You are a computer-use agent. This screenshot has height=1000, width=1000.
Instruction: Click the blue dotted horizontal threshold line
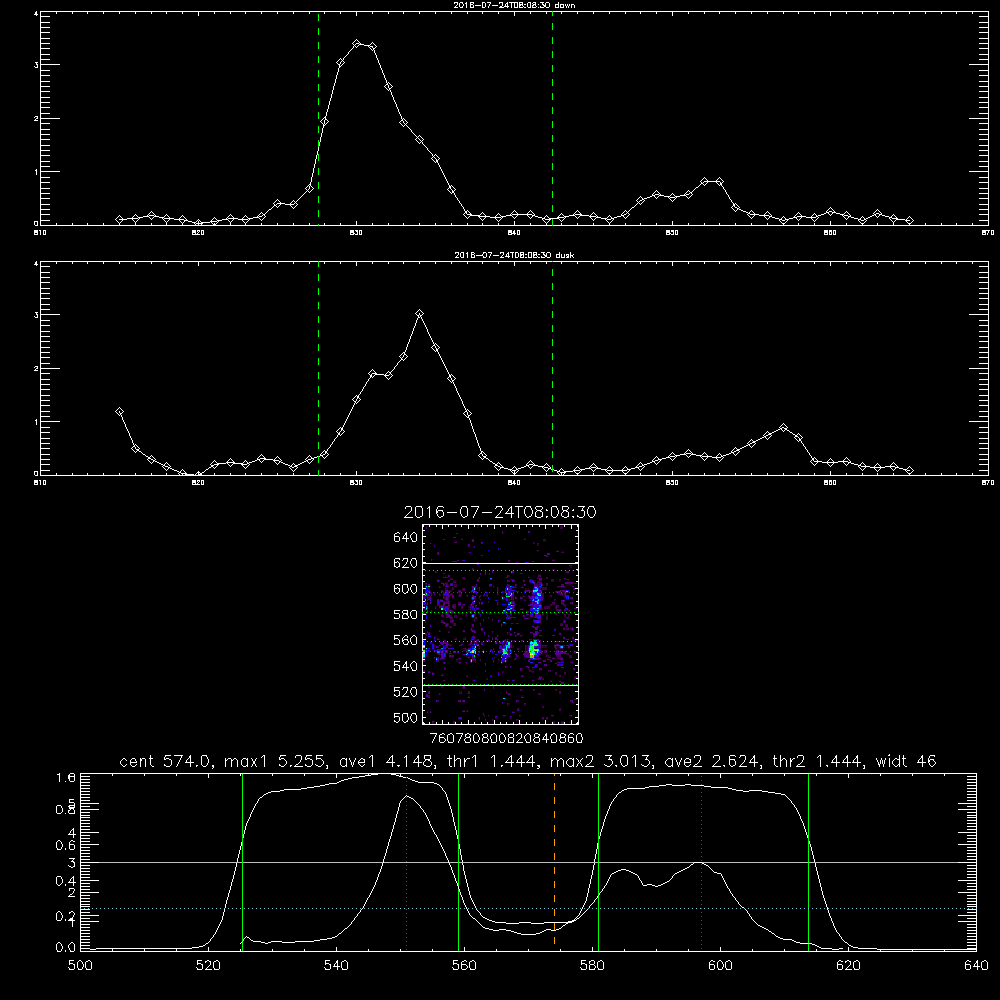[x=528, y=908]
